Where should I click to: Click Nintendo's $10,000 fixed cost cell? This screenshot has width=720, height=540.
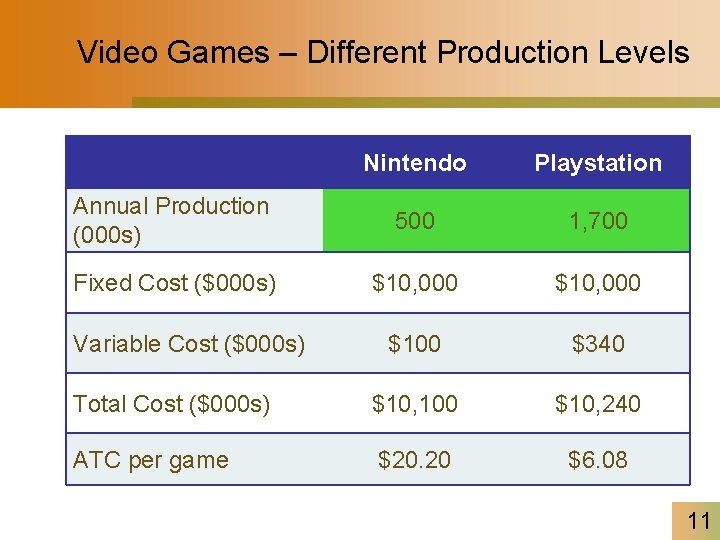415,282
